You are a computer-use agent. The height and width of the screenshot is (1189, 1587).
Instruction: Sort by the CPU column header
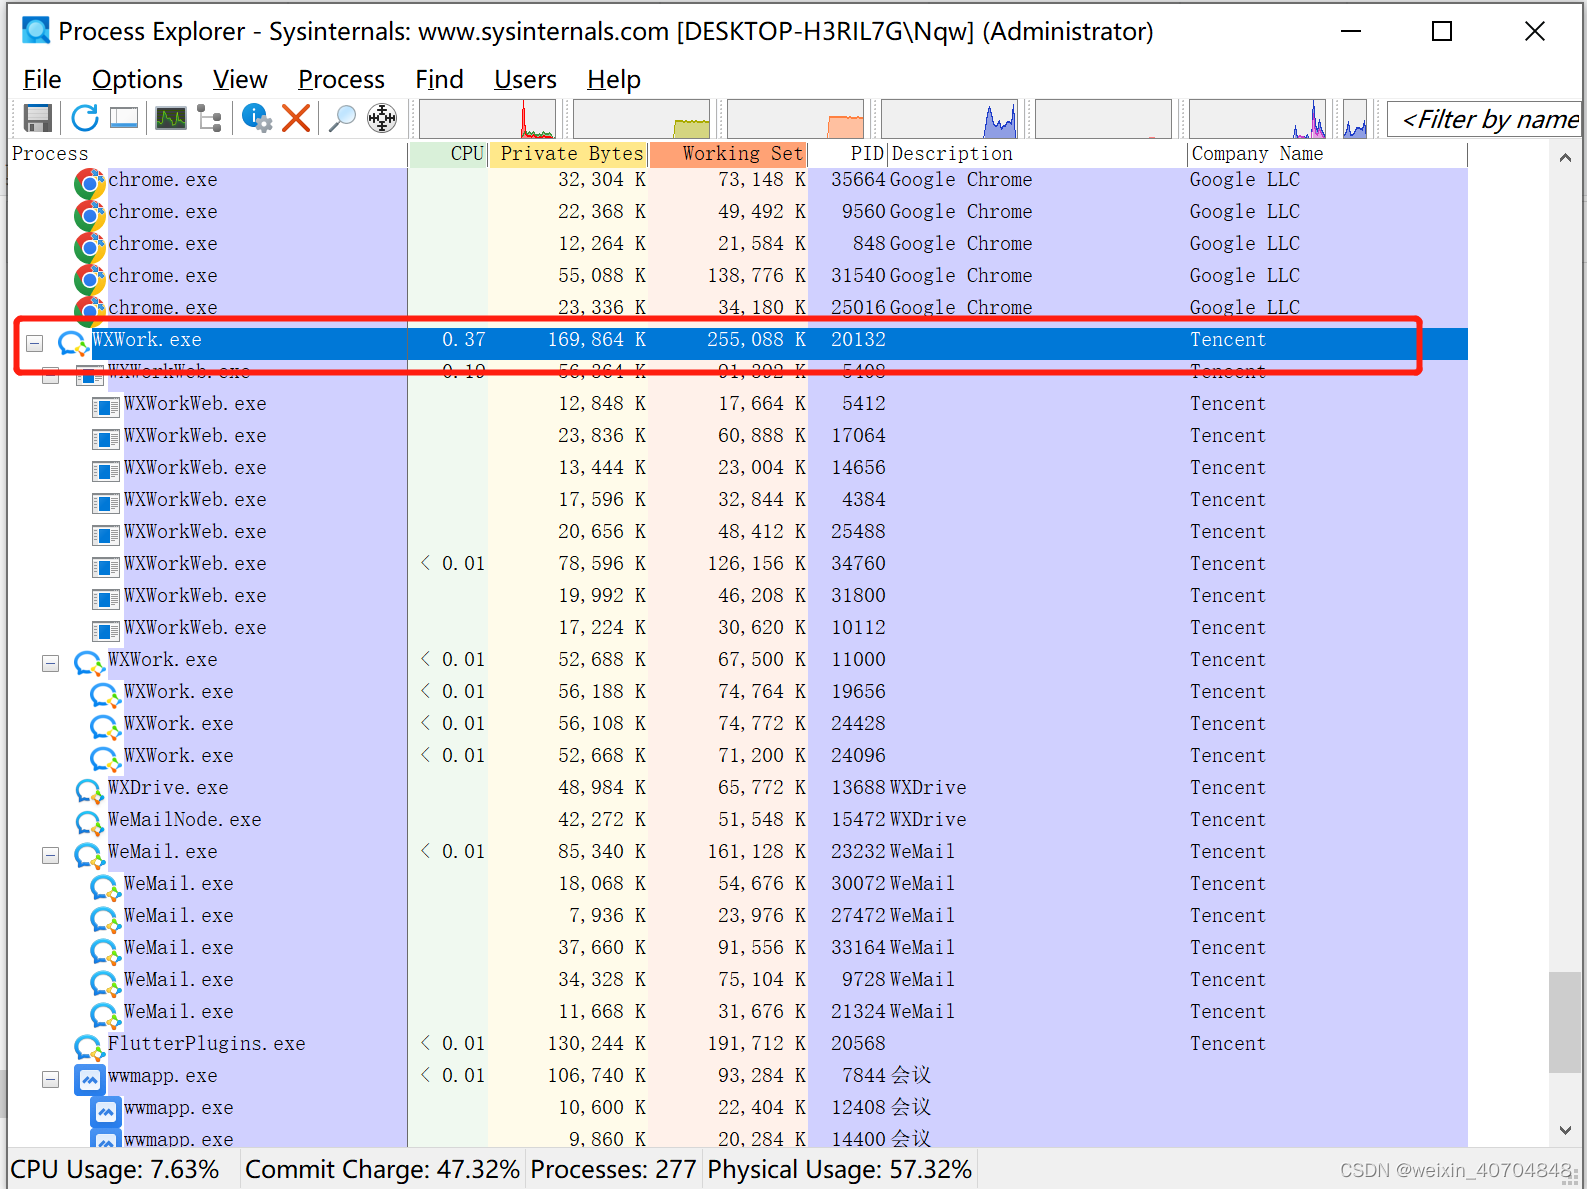448,153
